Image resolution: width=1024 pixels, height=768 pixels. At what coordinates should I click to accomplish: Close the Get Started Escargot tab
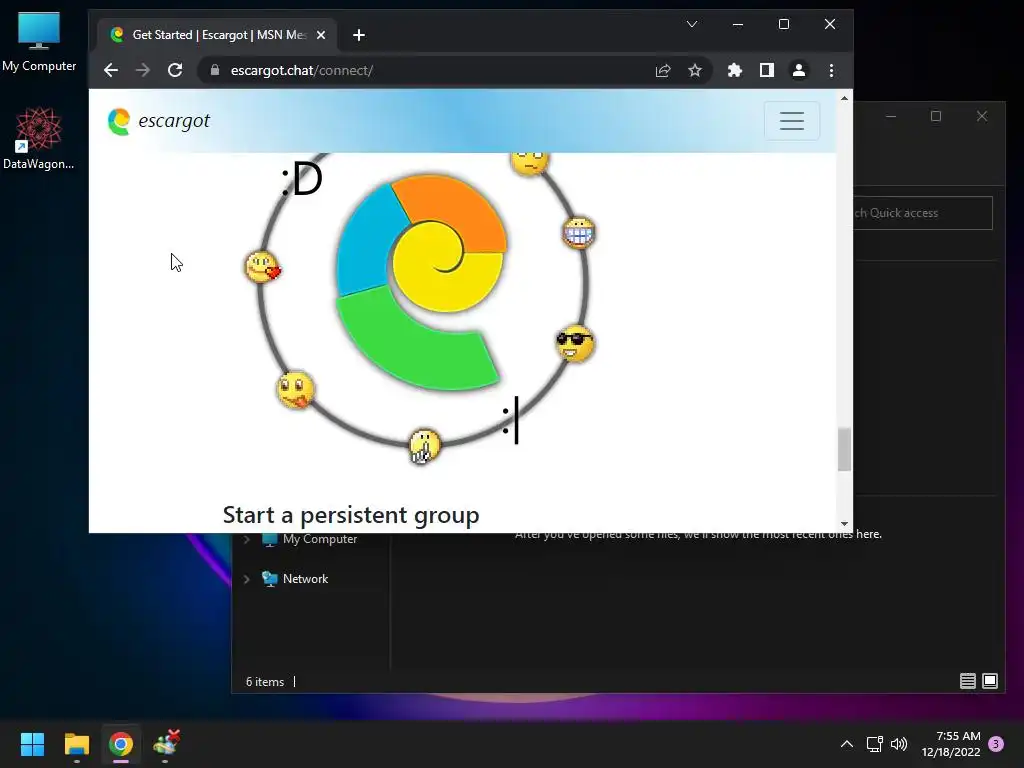[x=321, y=35]
